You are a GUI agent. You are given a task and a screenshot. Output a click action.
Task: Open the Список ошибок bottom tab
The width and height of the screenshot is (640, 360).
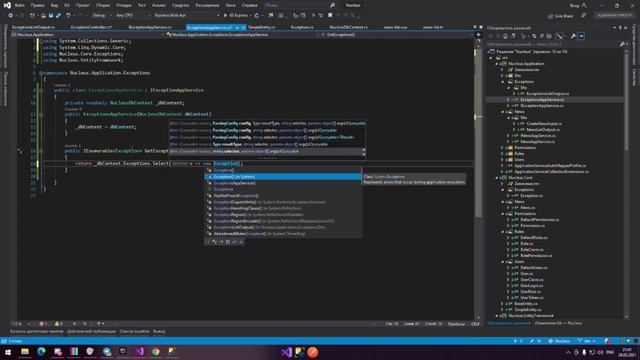[x=134, y=331]
